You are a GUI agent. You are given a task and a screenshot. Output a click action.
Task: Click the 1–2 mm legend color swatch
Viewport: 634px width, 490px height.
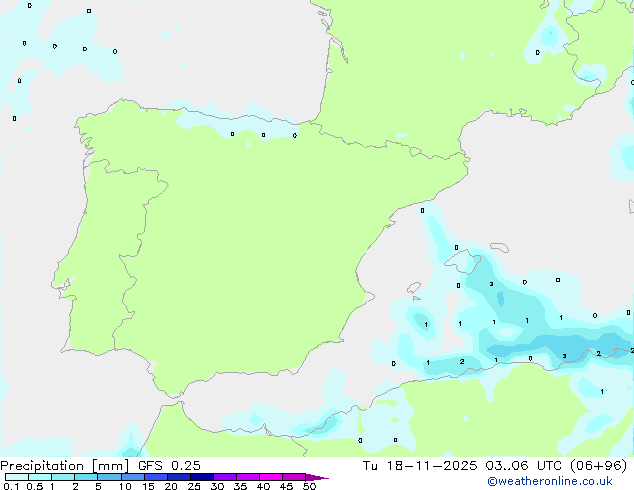63,477
